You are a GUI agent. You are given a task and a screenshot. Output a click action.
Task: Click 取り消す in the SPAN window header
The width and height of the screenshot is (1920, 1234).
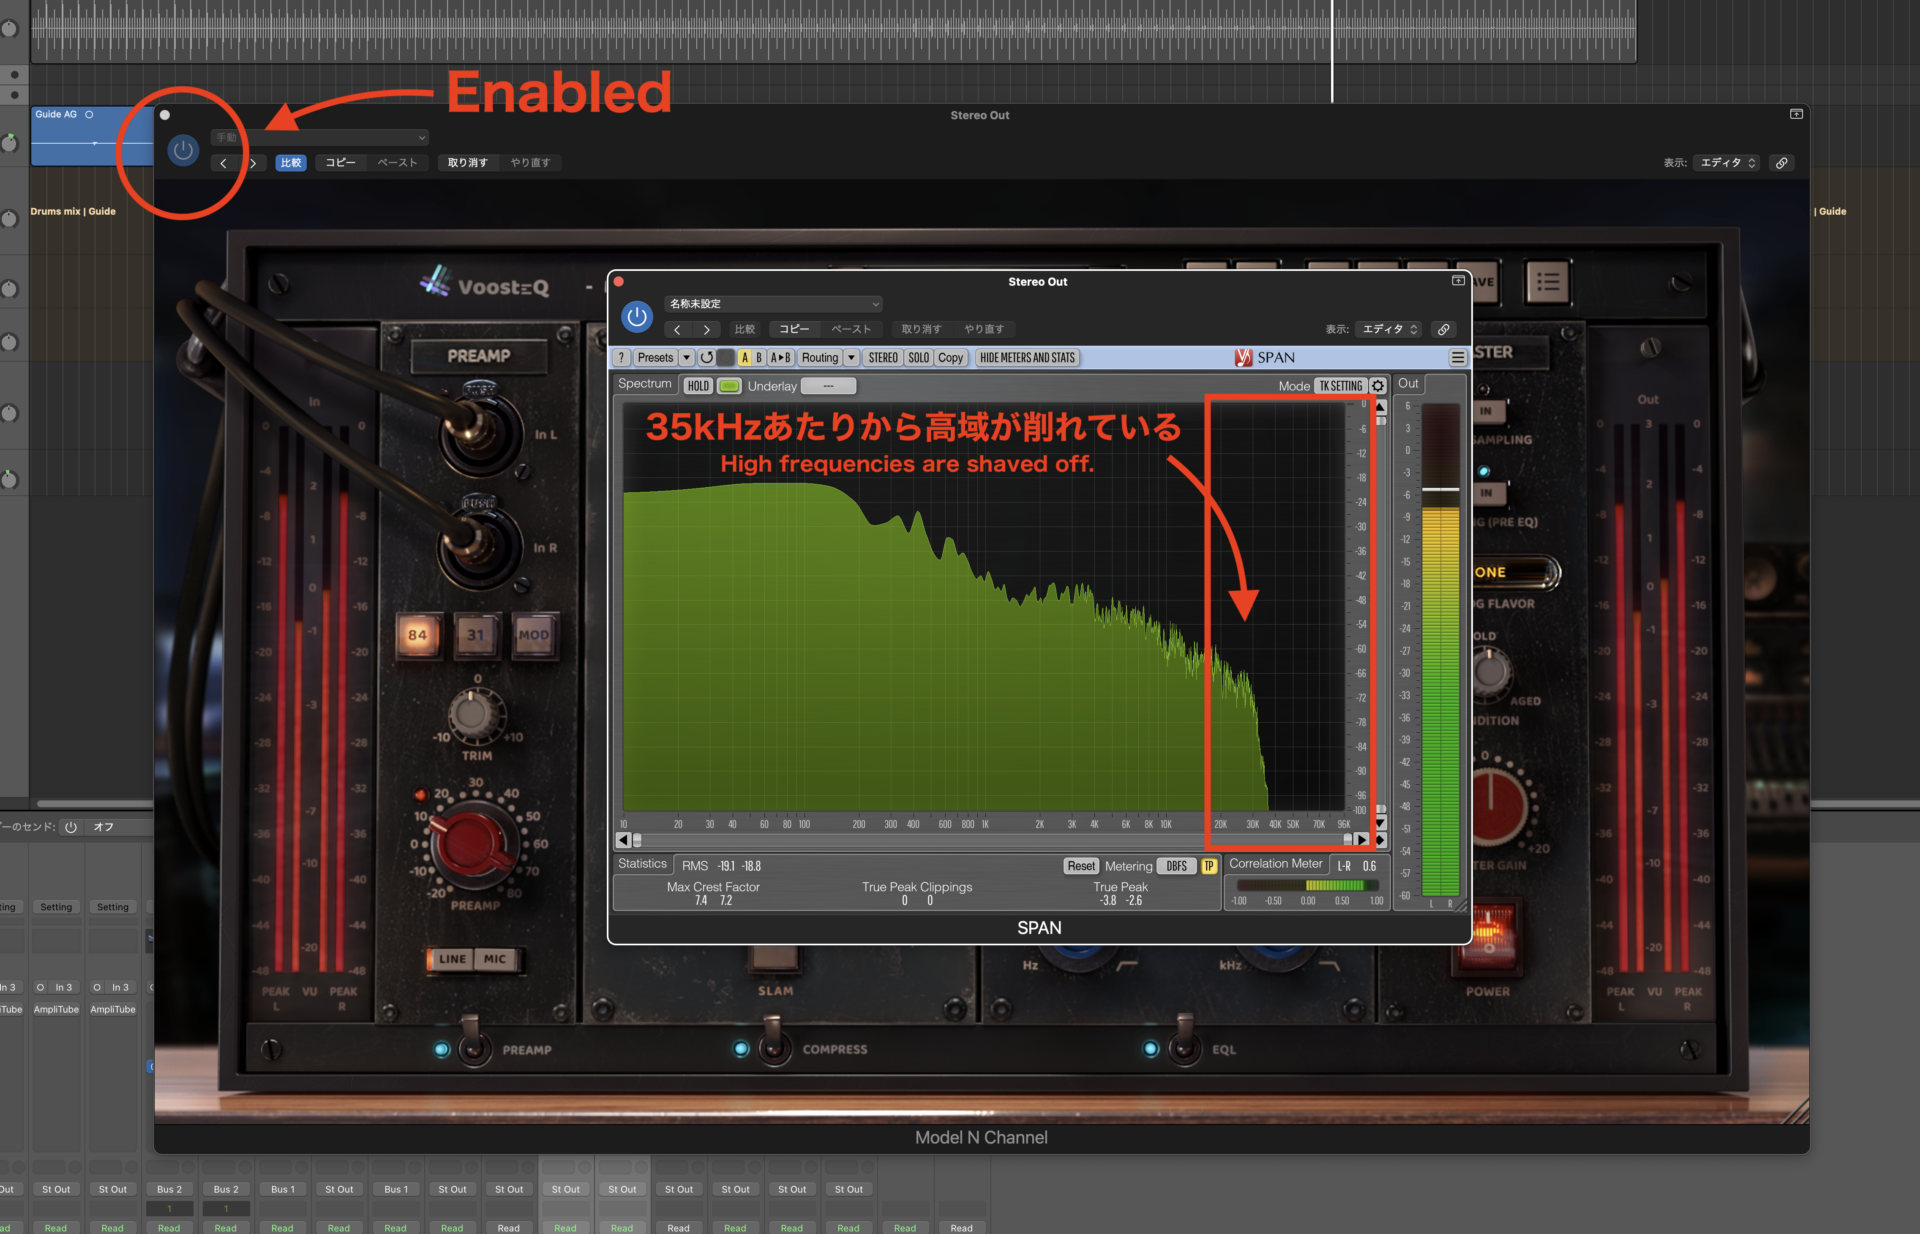click(921, 329)
